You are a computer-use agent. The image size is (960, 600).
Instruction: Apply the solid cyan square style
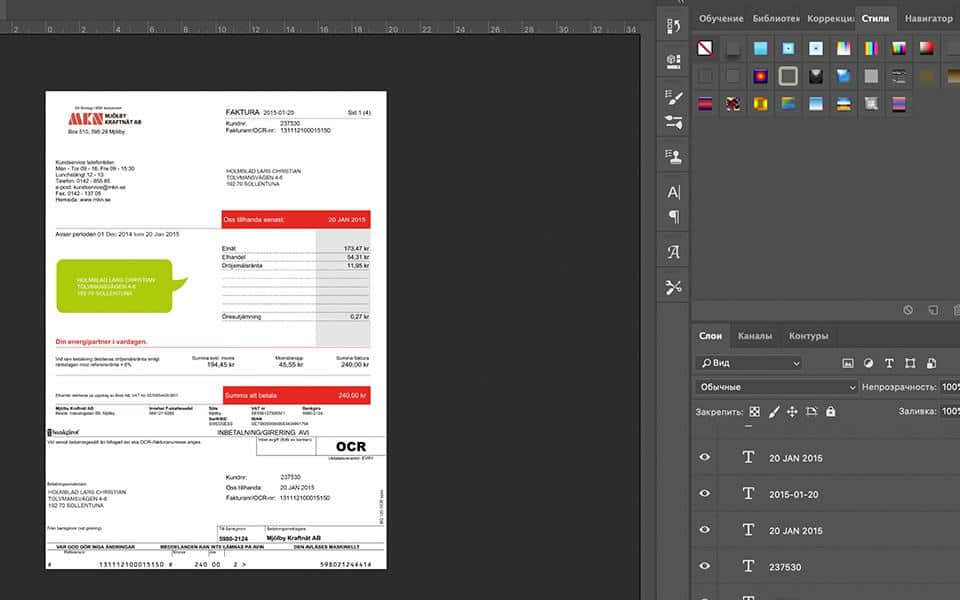coord(760,48)
